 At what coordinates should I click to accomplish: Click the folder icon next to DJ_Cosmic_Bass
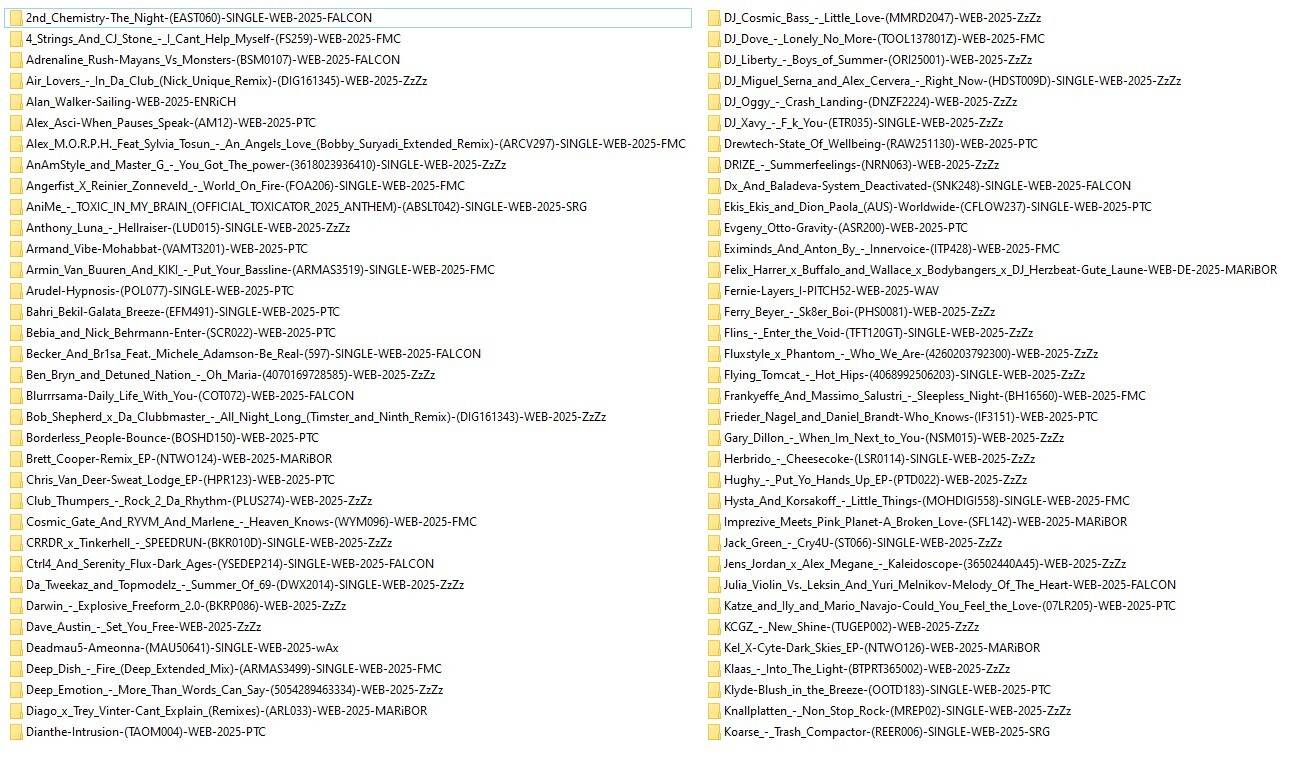click(714, 18)
